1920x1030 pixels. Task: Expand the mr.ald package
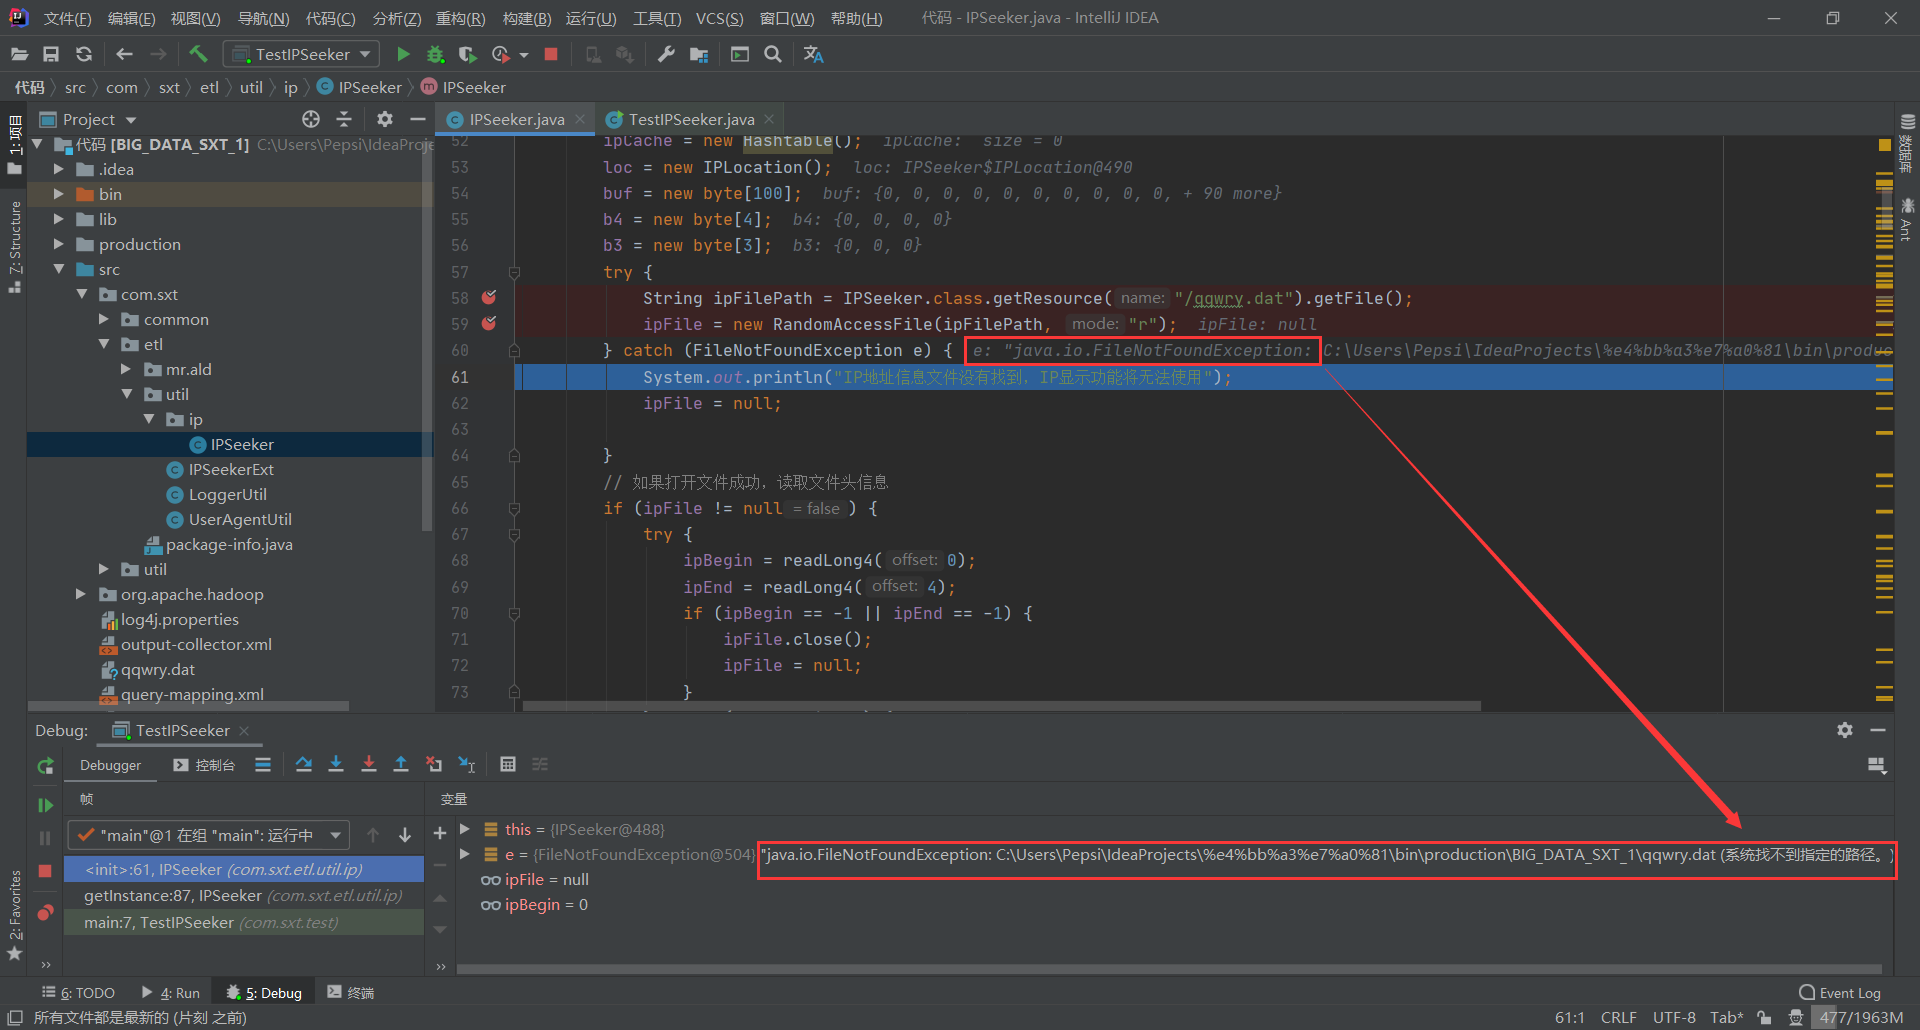[x=126, y=369]
